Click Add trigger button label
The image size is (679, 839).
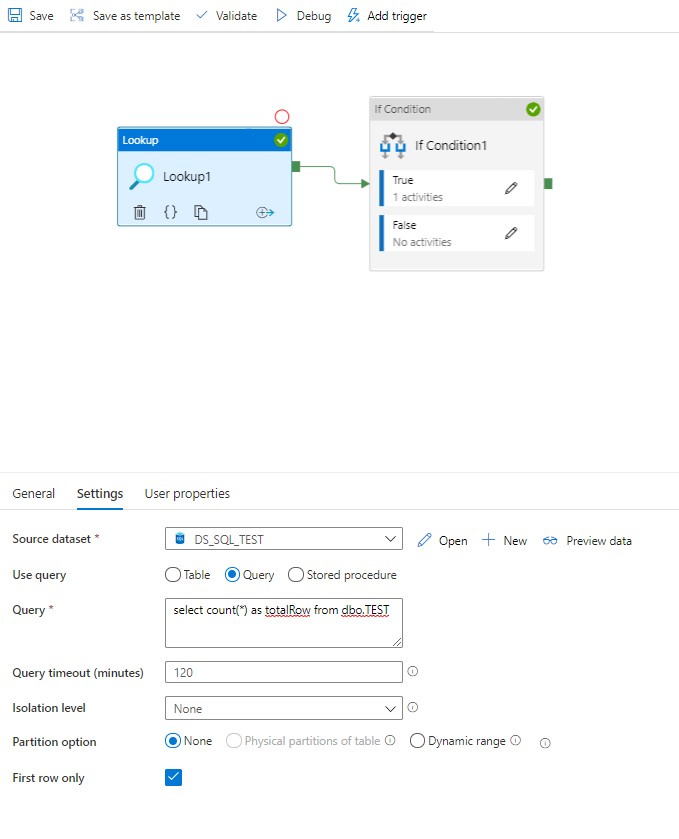coord(397,16)
